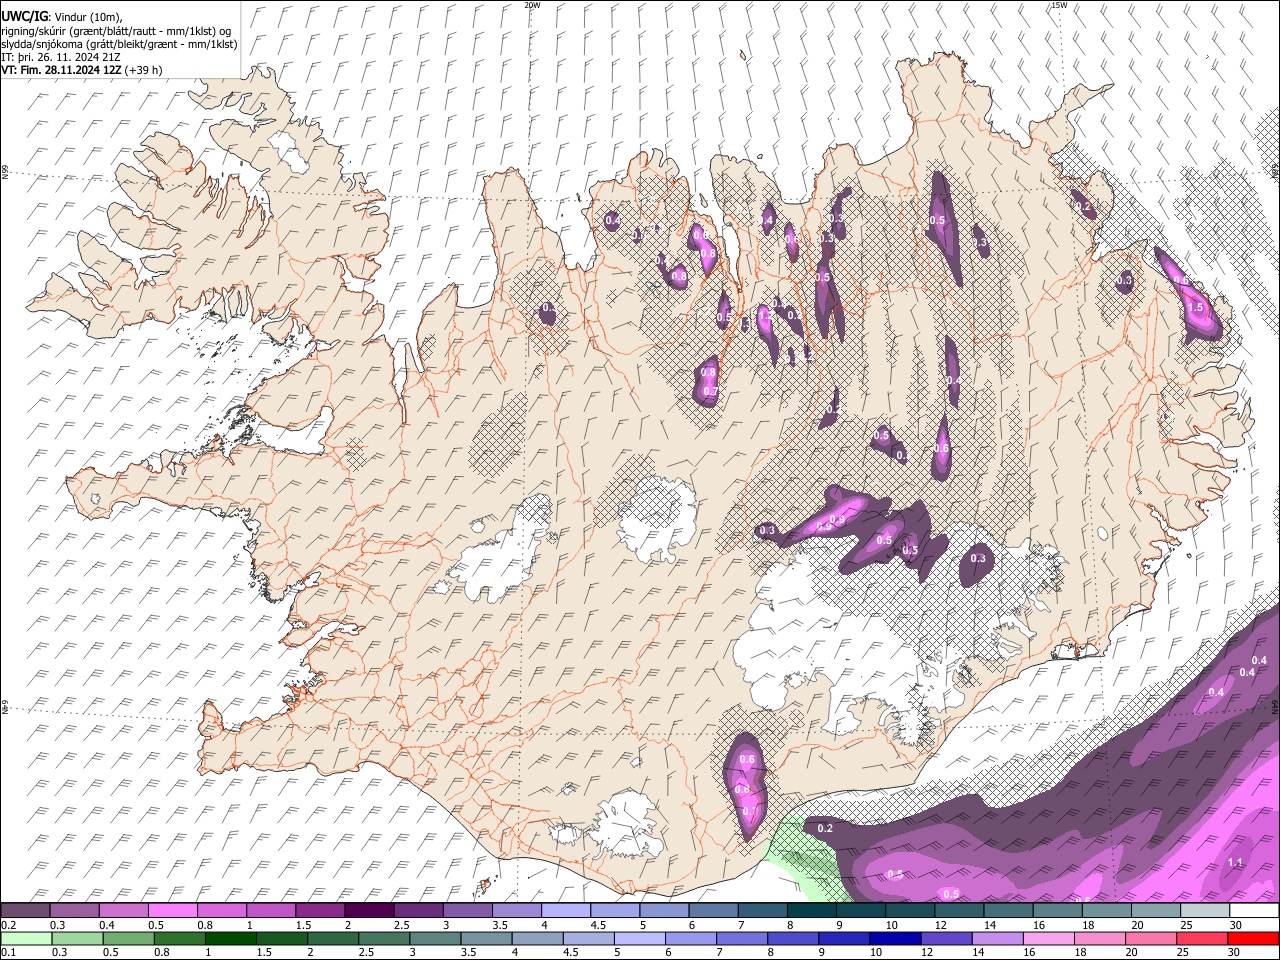
Task: Click the rain legend swatch starting at 18
Action: click(x=1100, y=938)
